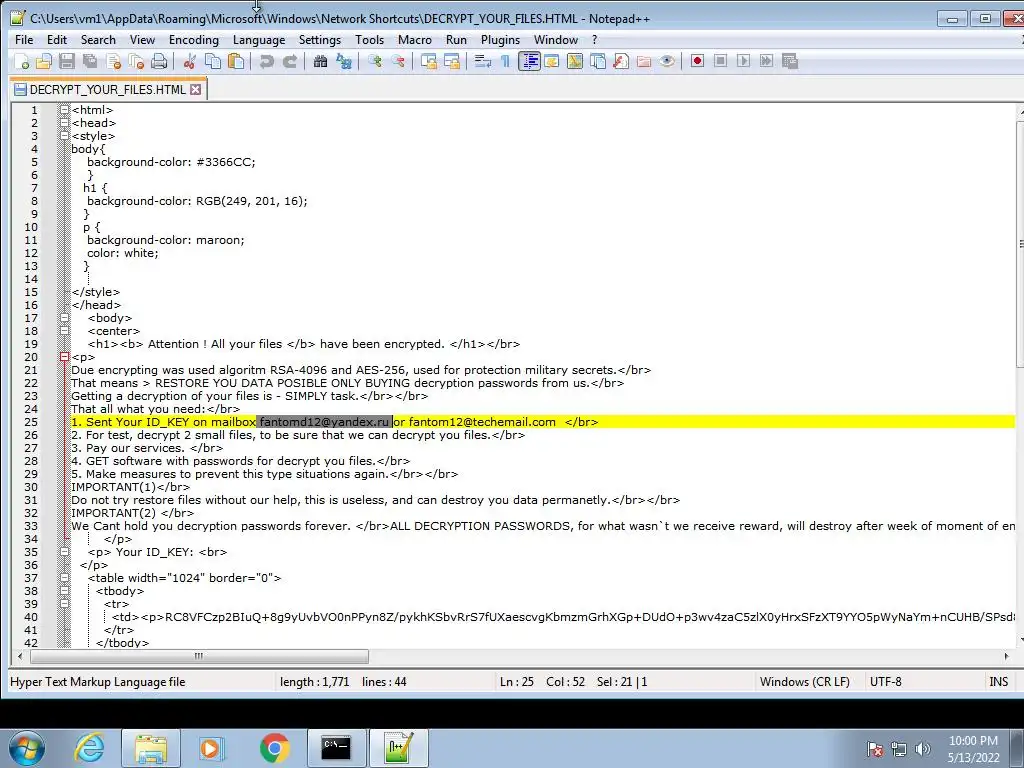Click the Paste clipboard icon
Image resolution: width=1024 pixels, height=768 pixels.
[x=236, y=61]
